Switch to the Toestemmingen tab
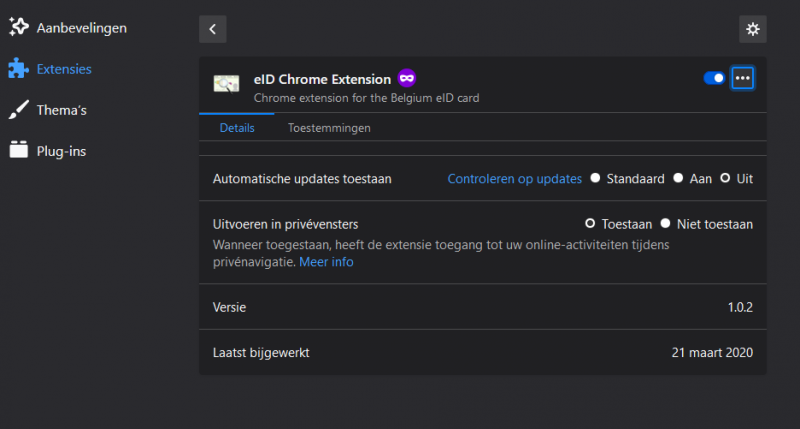This screenshot has width=800, height=429. pos(329,128)
